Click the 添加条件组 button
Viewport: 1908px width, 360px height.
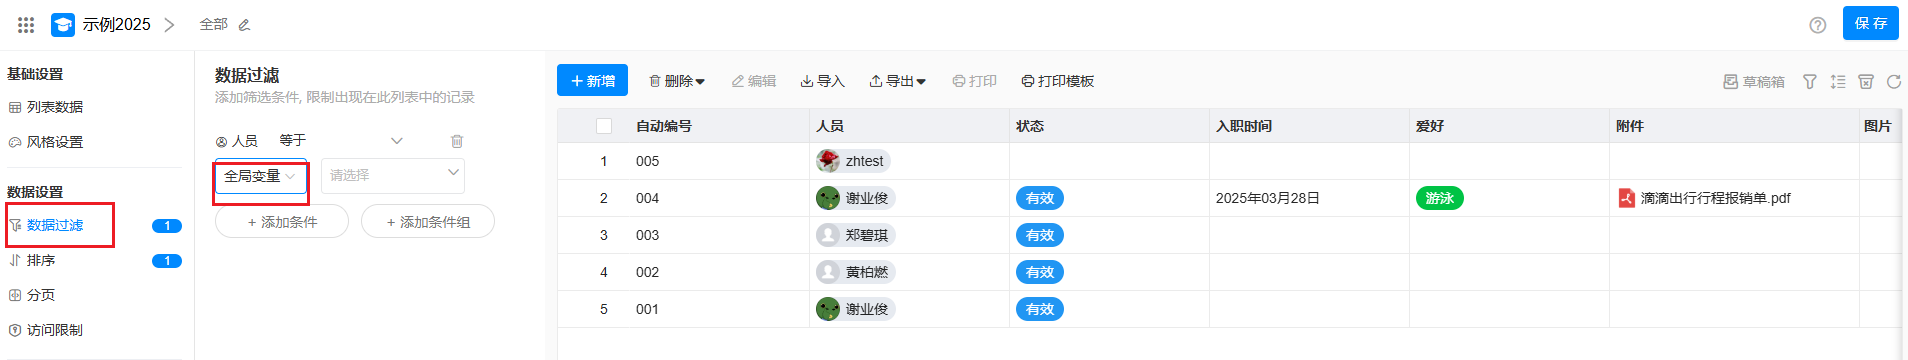coord(428,222)
